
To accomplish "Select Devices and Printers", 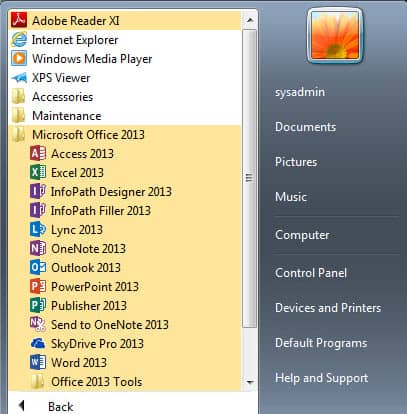I will (x=328, y=308).
